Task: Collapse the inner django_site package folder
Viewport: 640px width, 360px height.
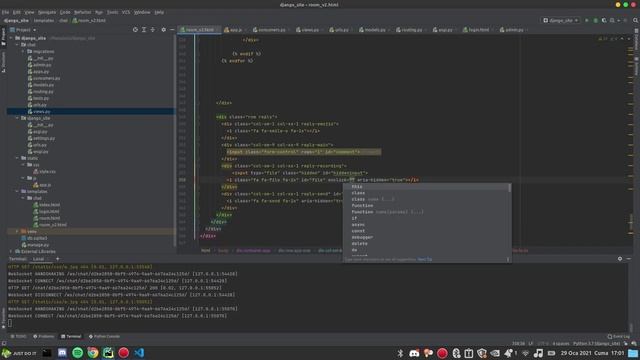Action: pyautogui.click(x=18, y=118)
